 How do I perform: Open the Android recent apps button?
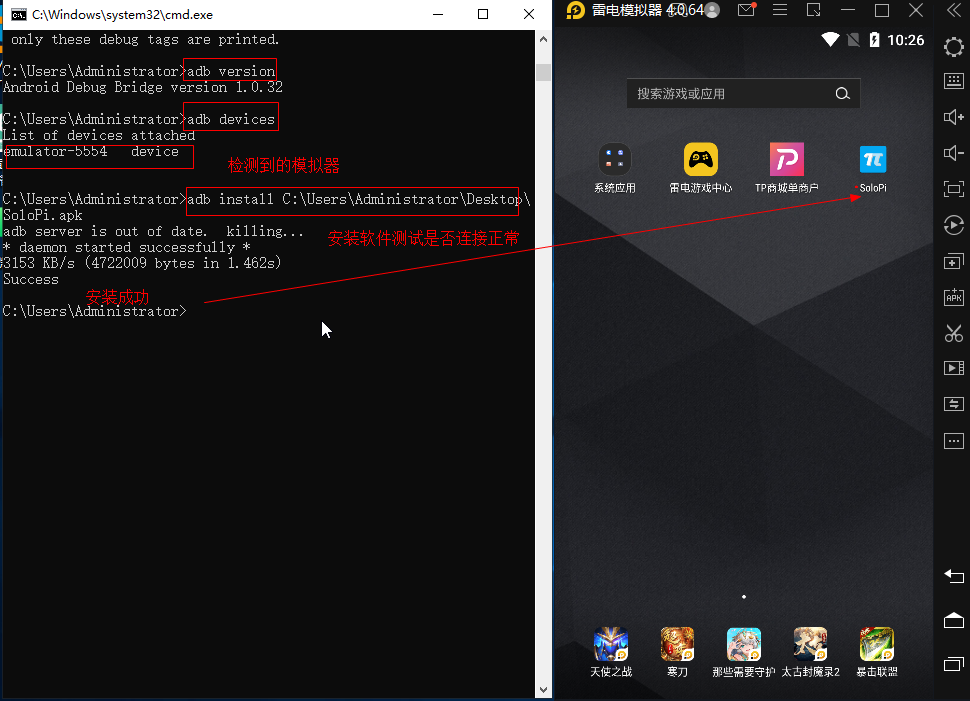[953, 664]
